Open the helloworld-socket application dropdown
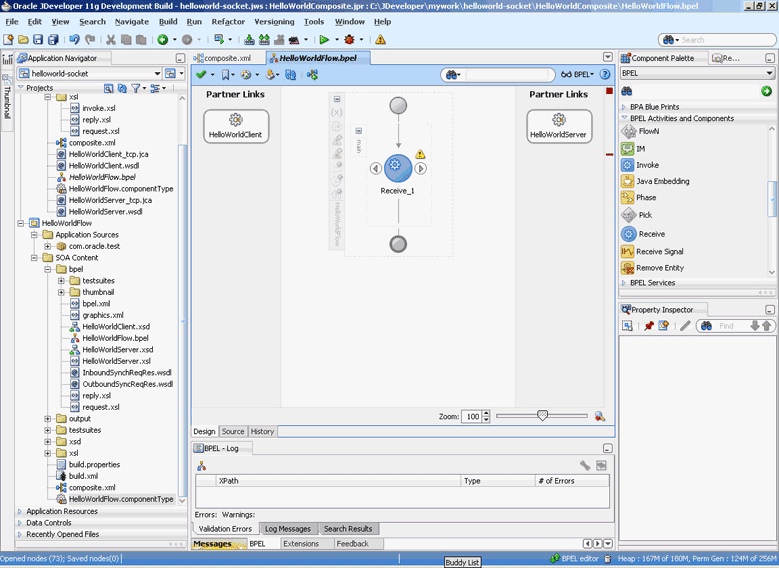 click(x=157, y=74)
